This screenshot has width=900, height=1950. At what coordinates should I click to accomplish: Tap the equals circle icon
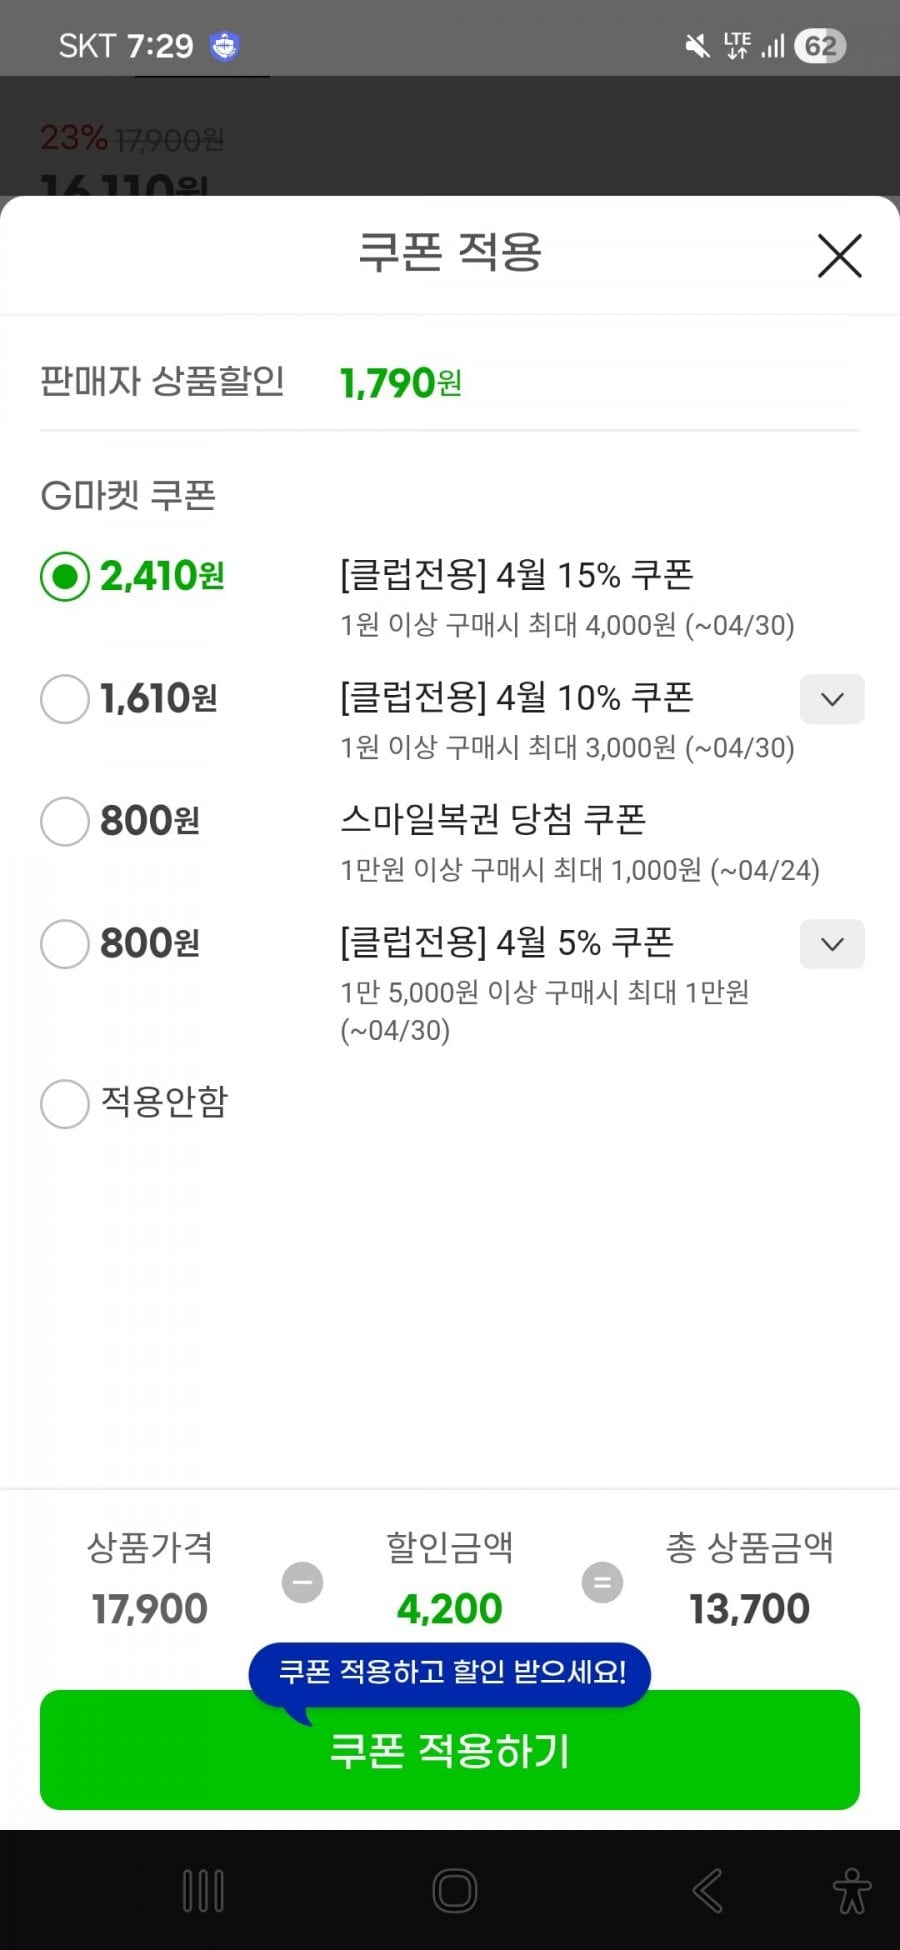click(602, 1582)
